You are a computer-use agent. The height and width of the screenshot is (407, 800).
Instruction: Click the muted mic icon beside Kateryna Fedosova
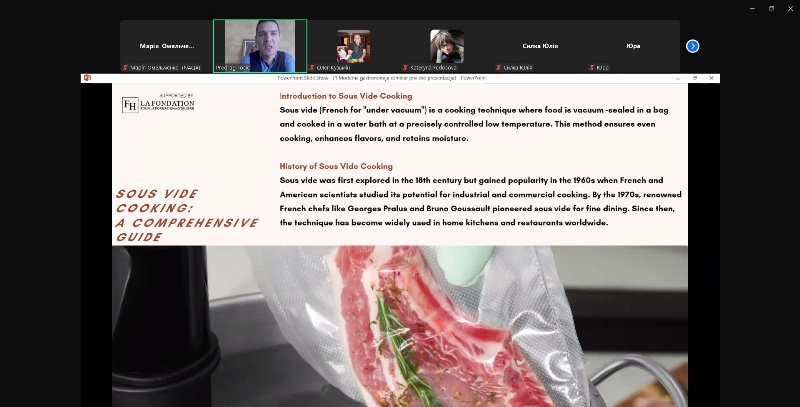[x=405, y=67]
